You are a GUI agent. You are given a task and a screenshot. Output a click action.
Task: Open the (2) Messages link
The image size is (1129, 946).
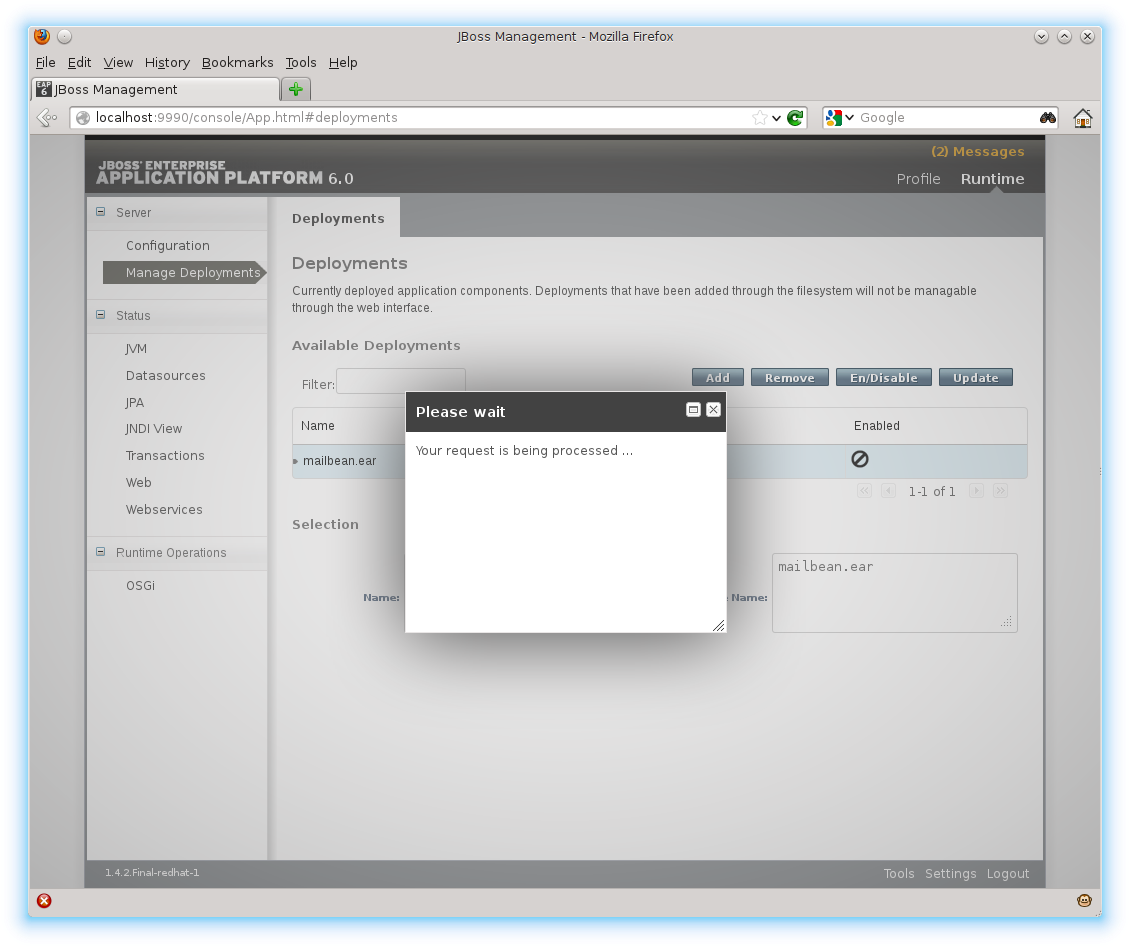click(977, 151)
